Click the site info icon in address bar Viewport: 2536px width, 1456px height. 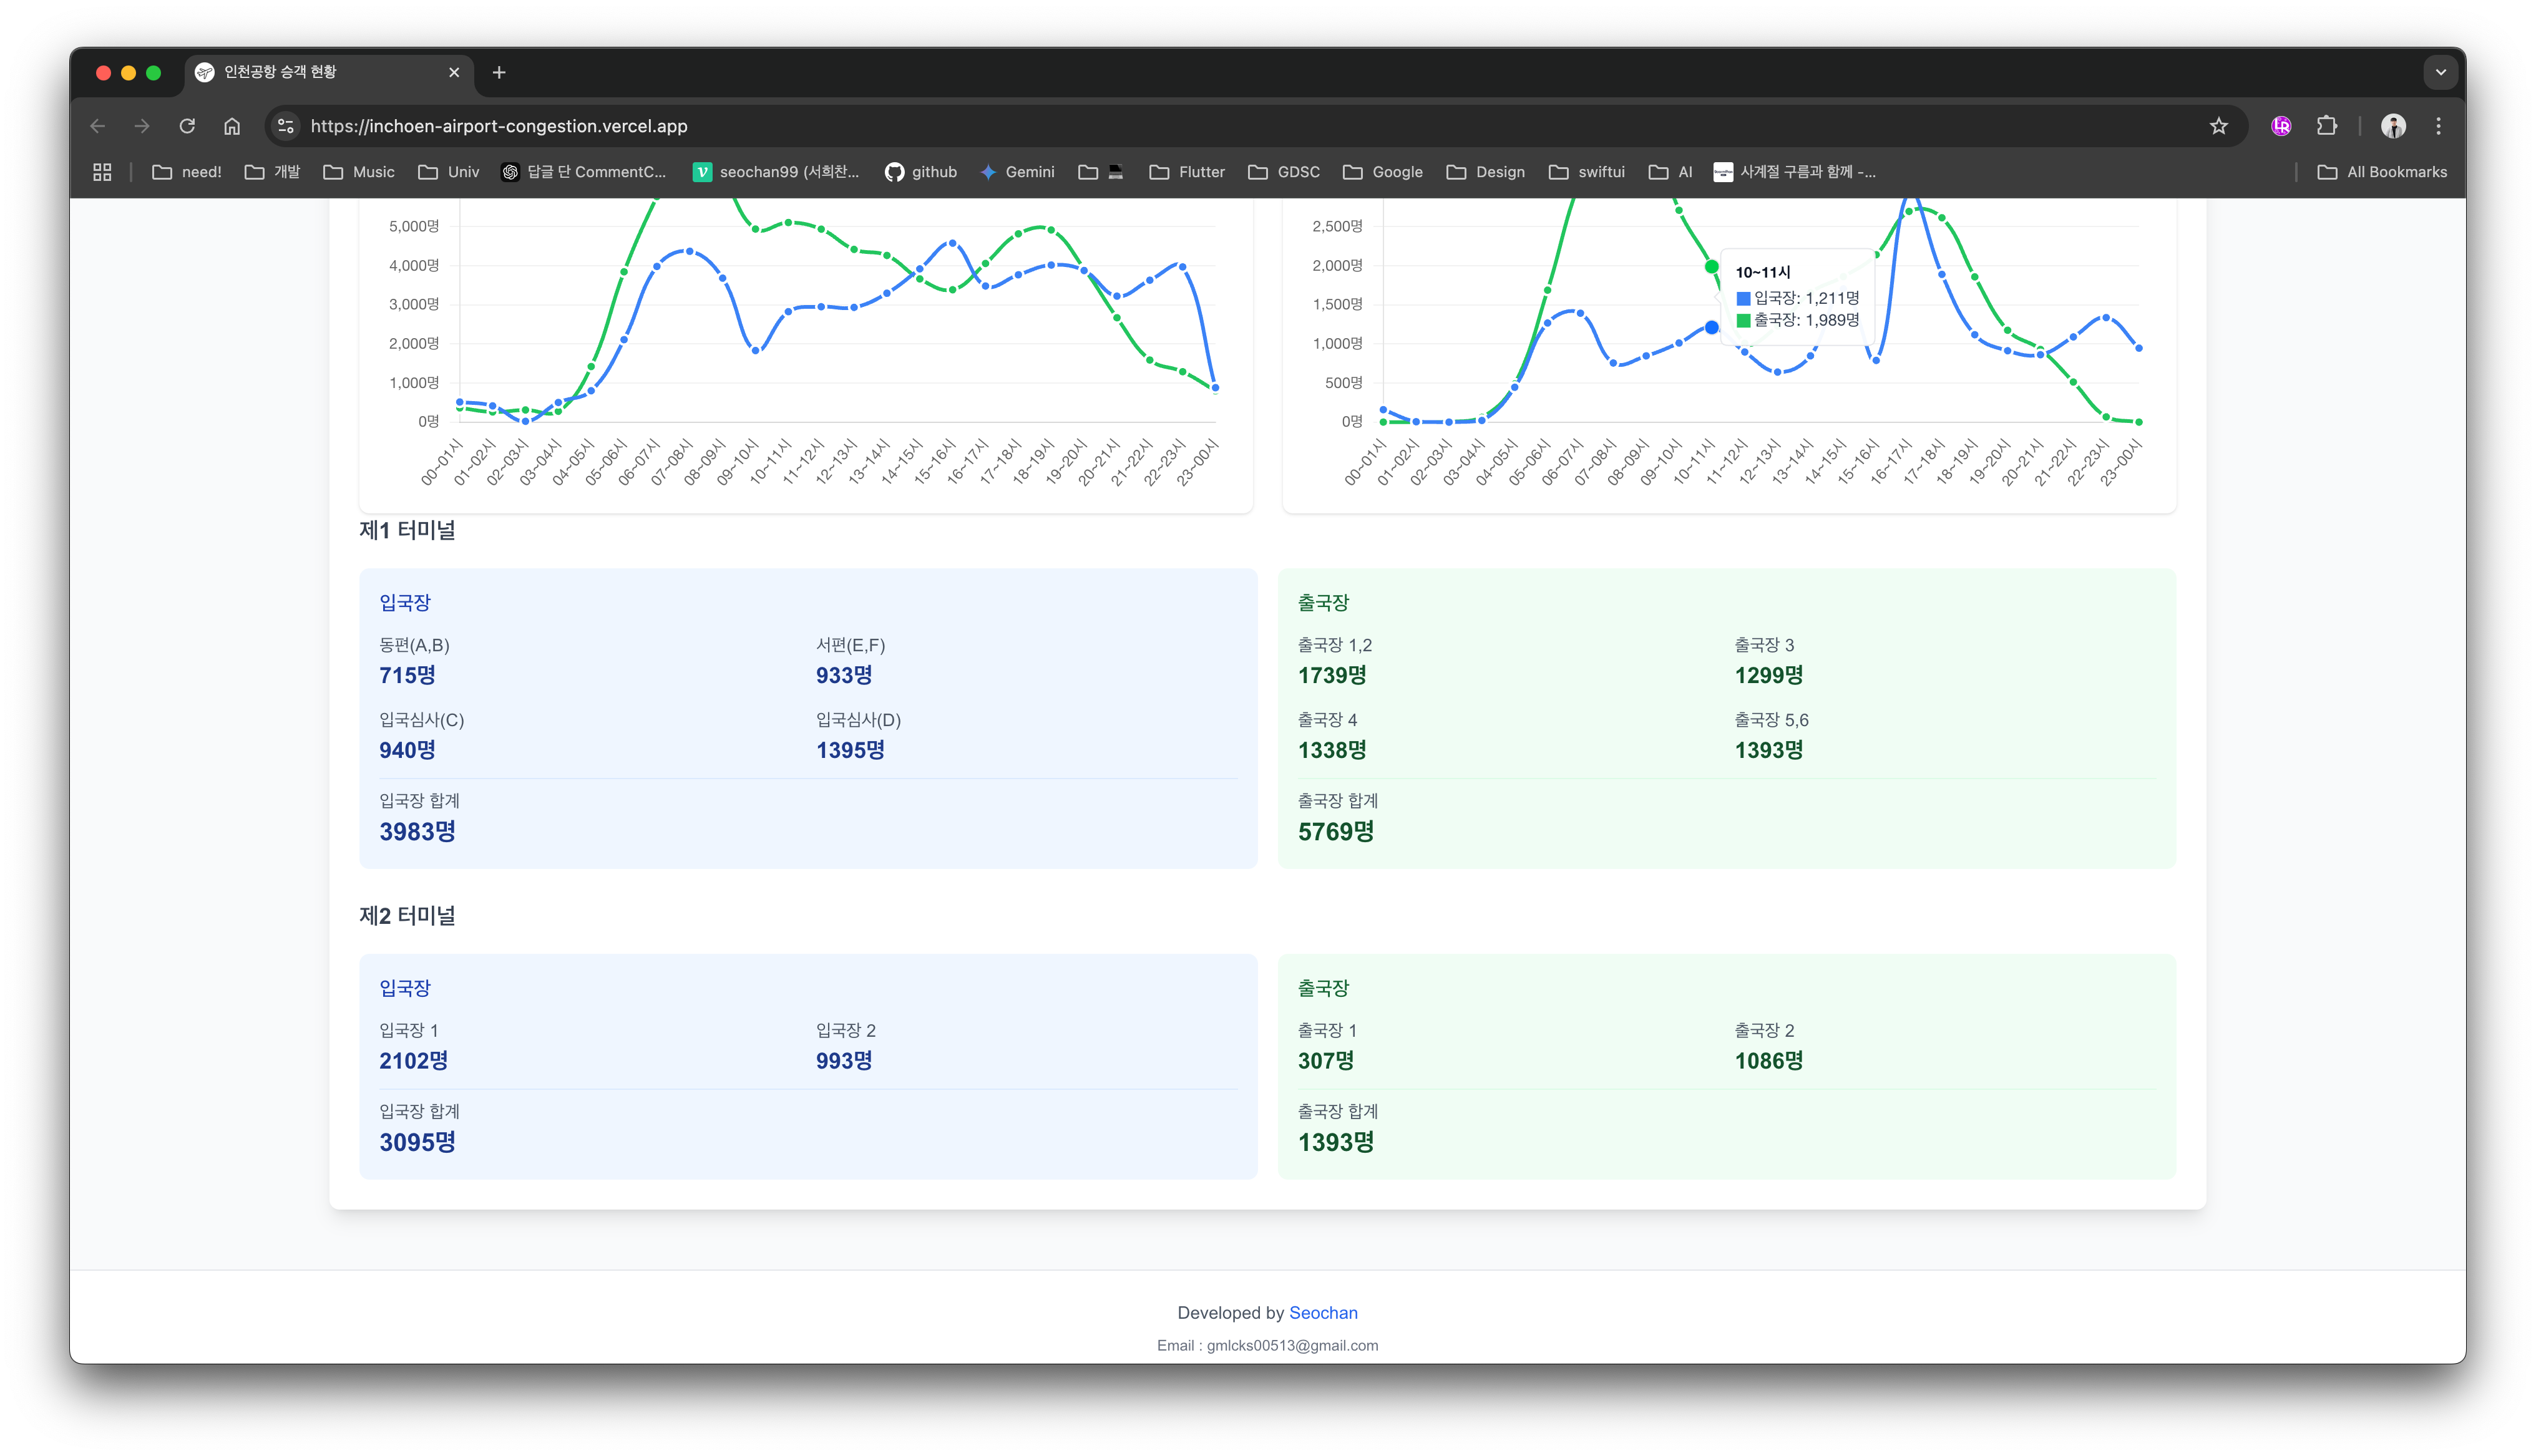(286, 126)
